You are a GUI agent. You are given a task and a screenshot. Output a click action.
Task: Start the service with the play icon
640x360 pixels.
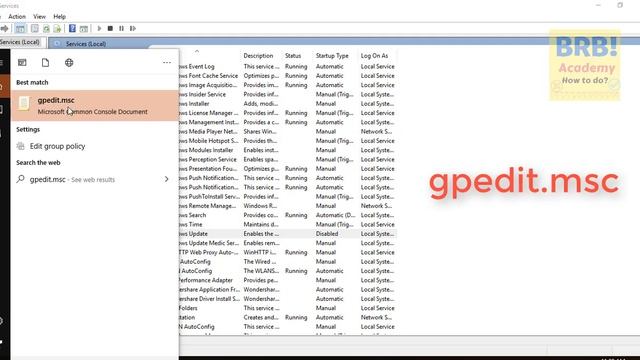coord(99,29)
